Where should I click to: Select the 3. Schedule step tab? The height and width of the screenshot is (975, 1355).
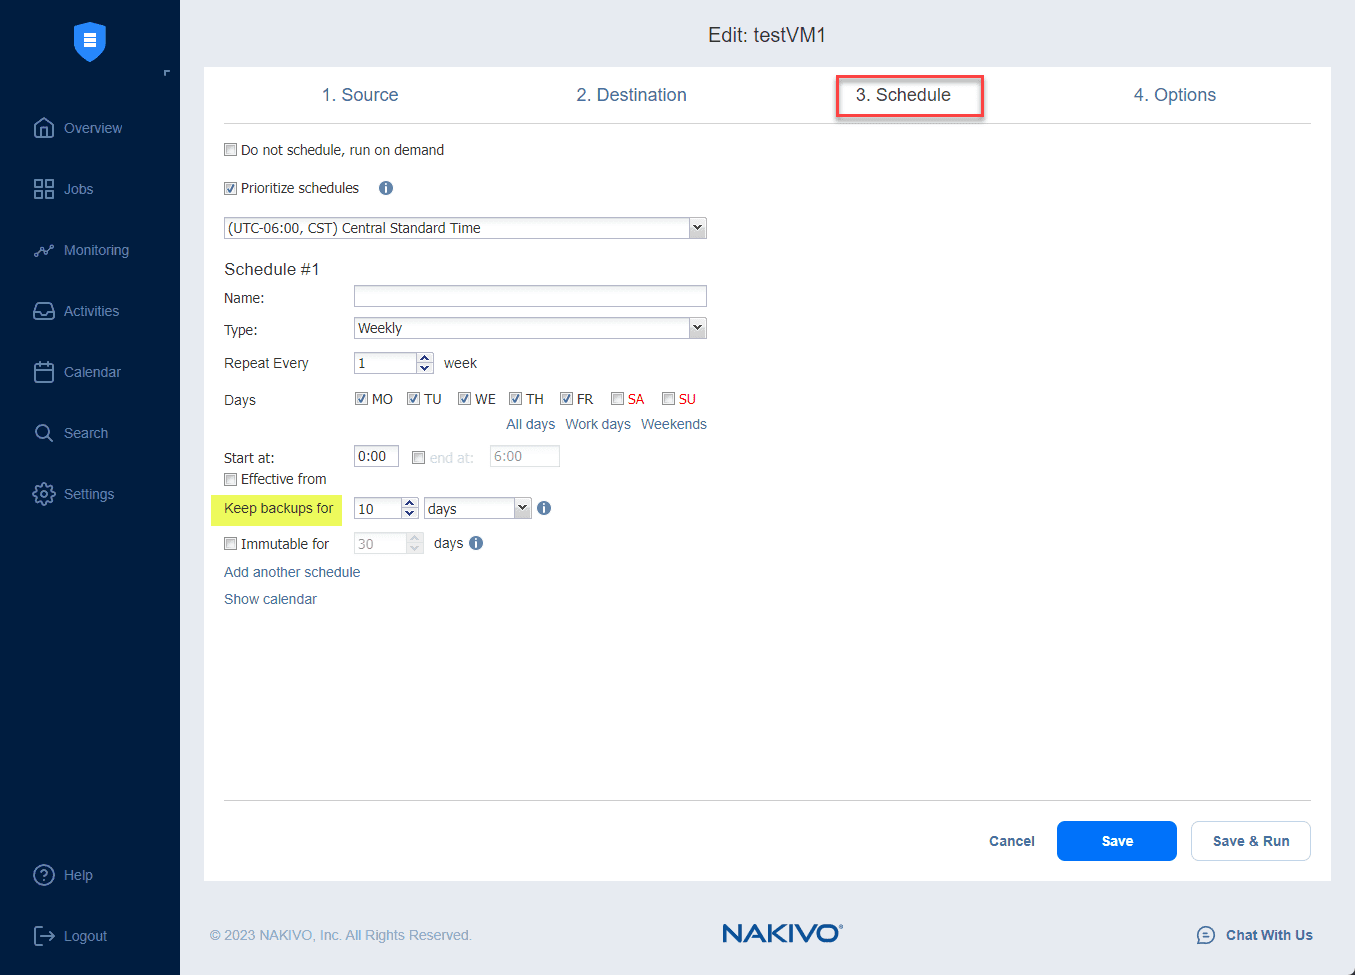tap(903, 95)
